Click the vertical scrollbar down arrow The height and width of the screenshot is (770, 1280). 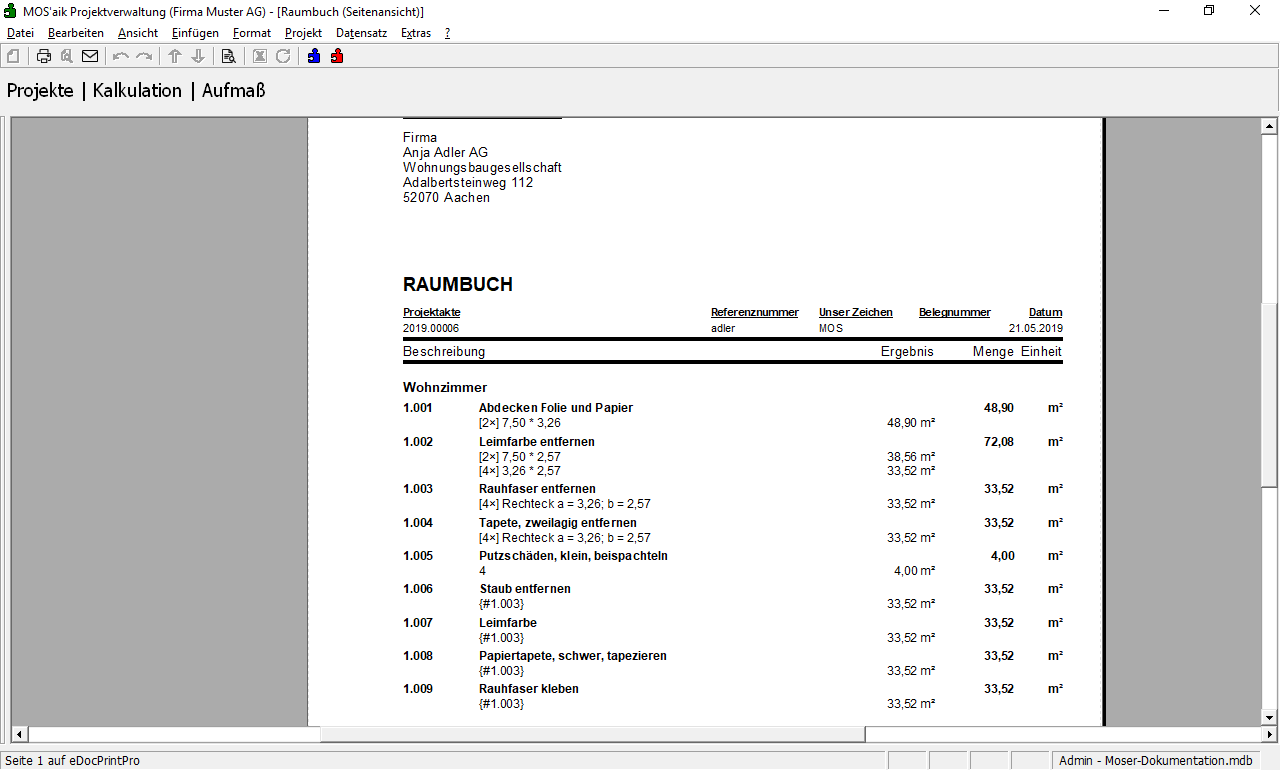pos(1270,717)
